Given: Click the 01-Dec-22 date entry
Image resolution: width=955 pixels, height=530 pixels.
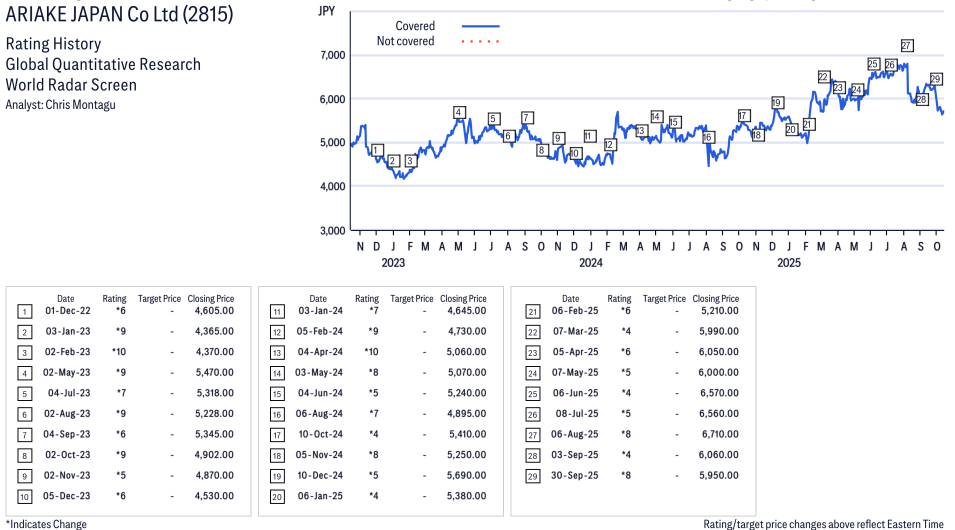Looking at the screenshot, I should click(x=67, y=311).
